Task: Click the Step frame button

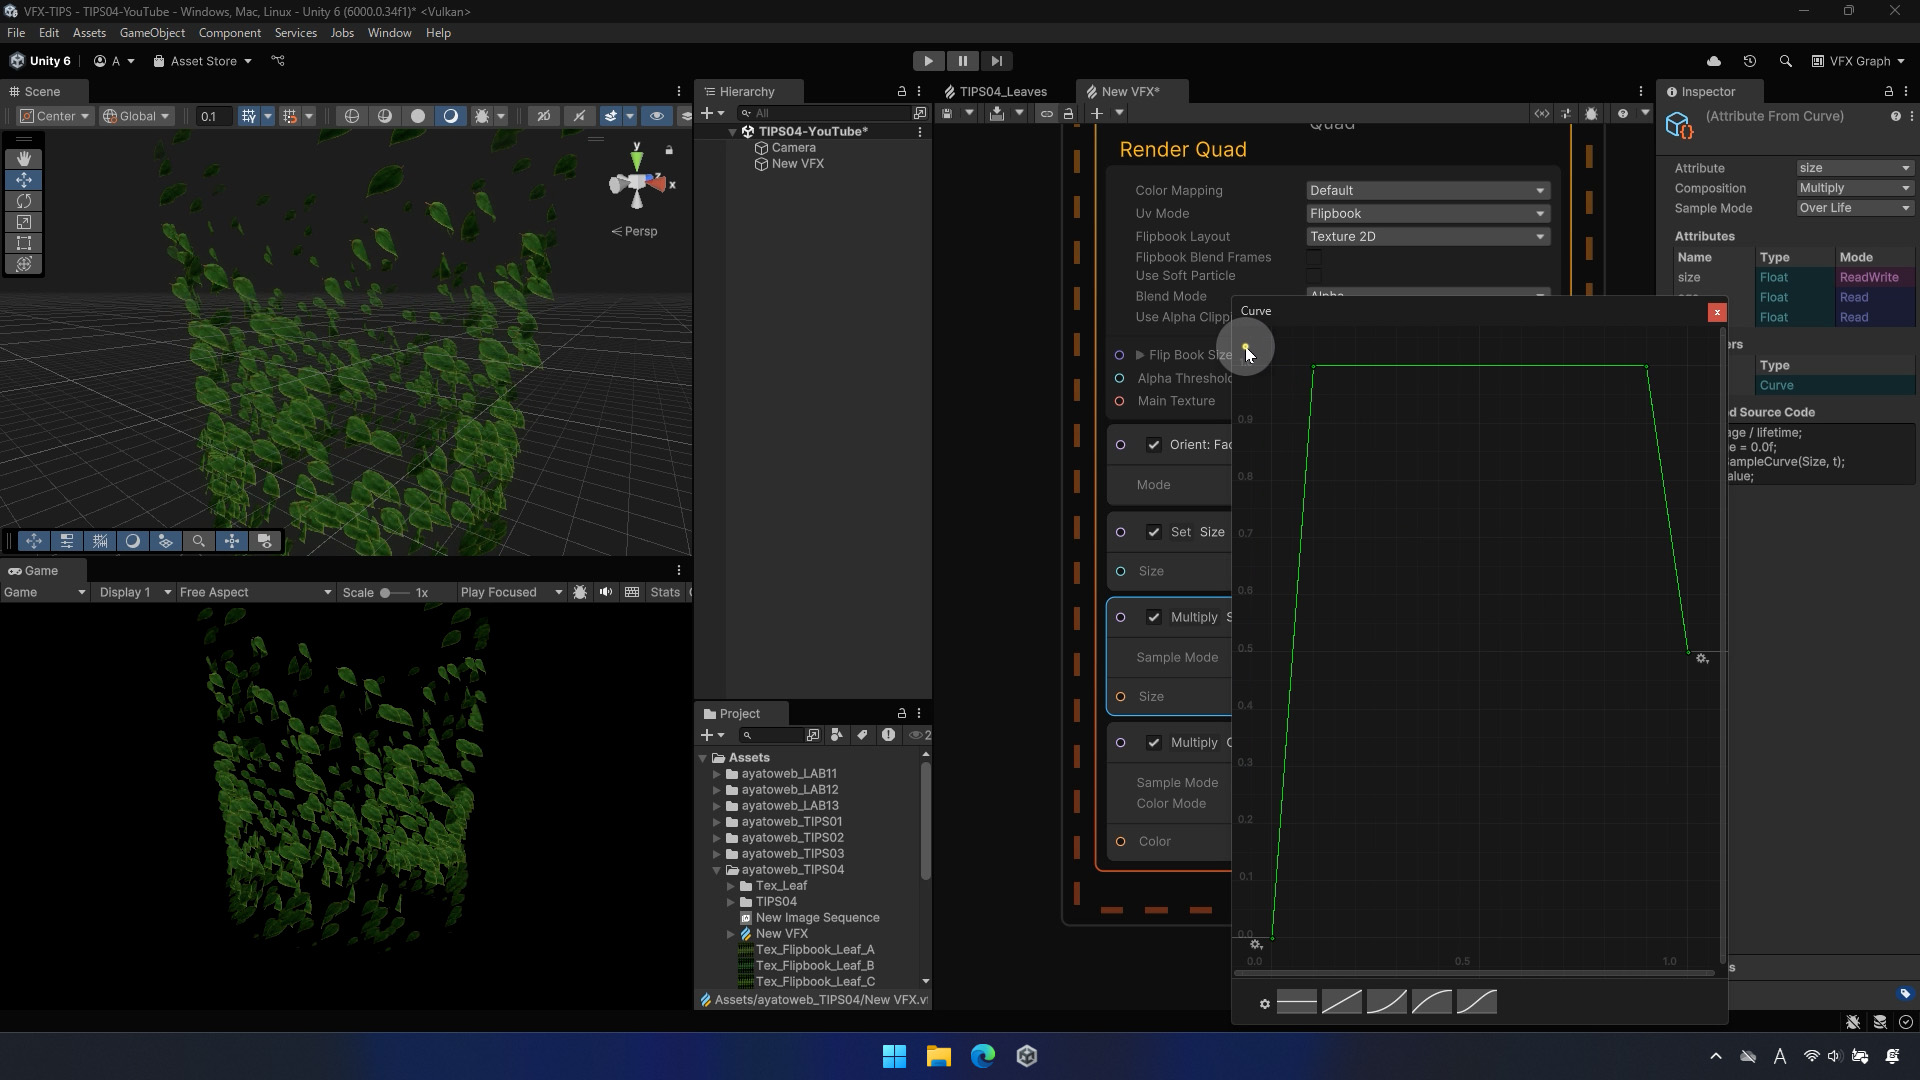Action: pyautogui.click(x=996, y=61)
